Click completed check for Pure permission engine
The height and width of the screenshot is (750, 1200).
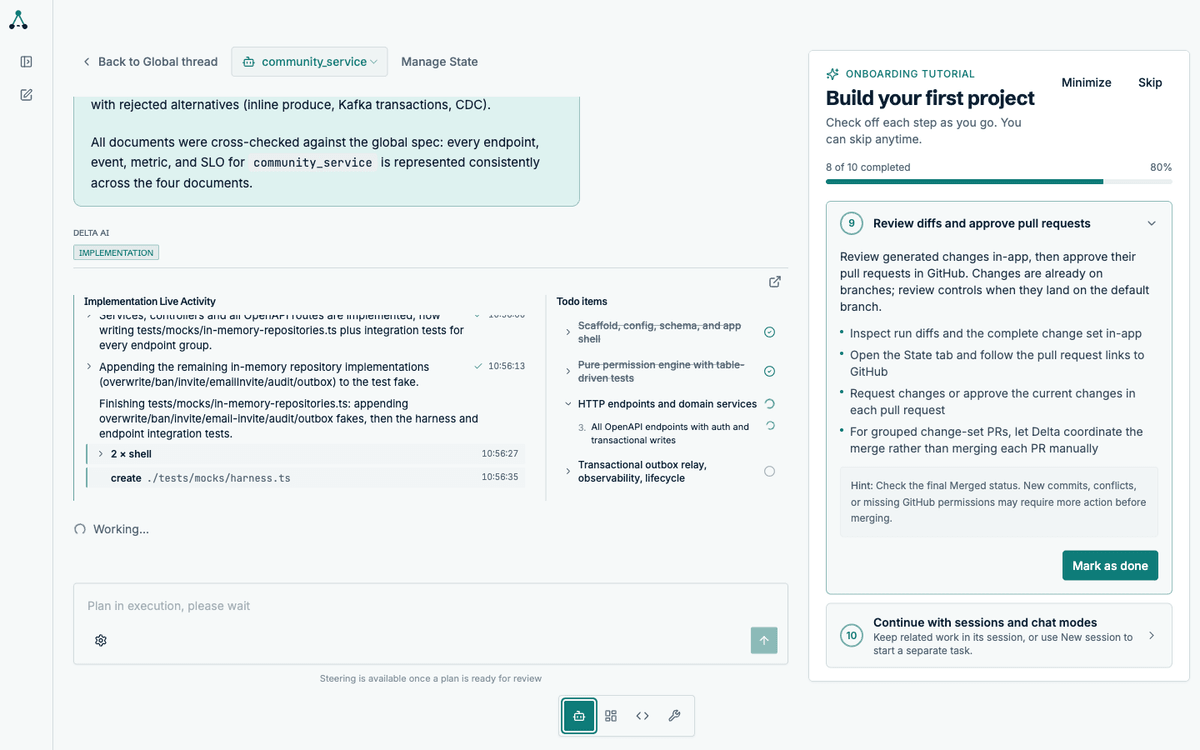(x=769, y=371)
